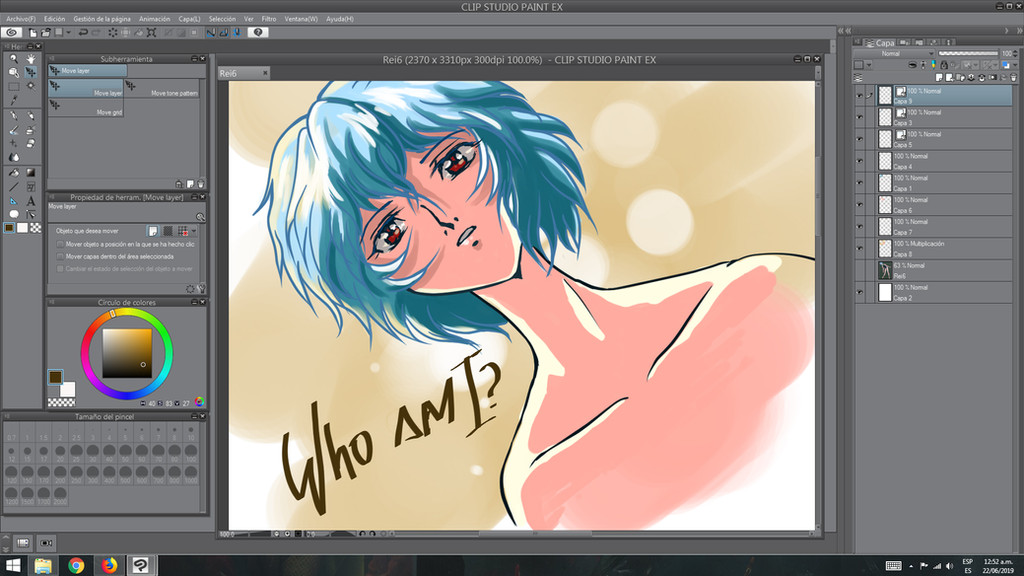Click the CLIP STUDIO spiral icon
Image resolution: width=1024 pixels, height=576 pixels.
tap(12, 32)
